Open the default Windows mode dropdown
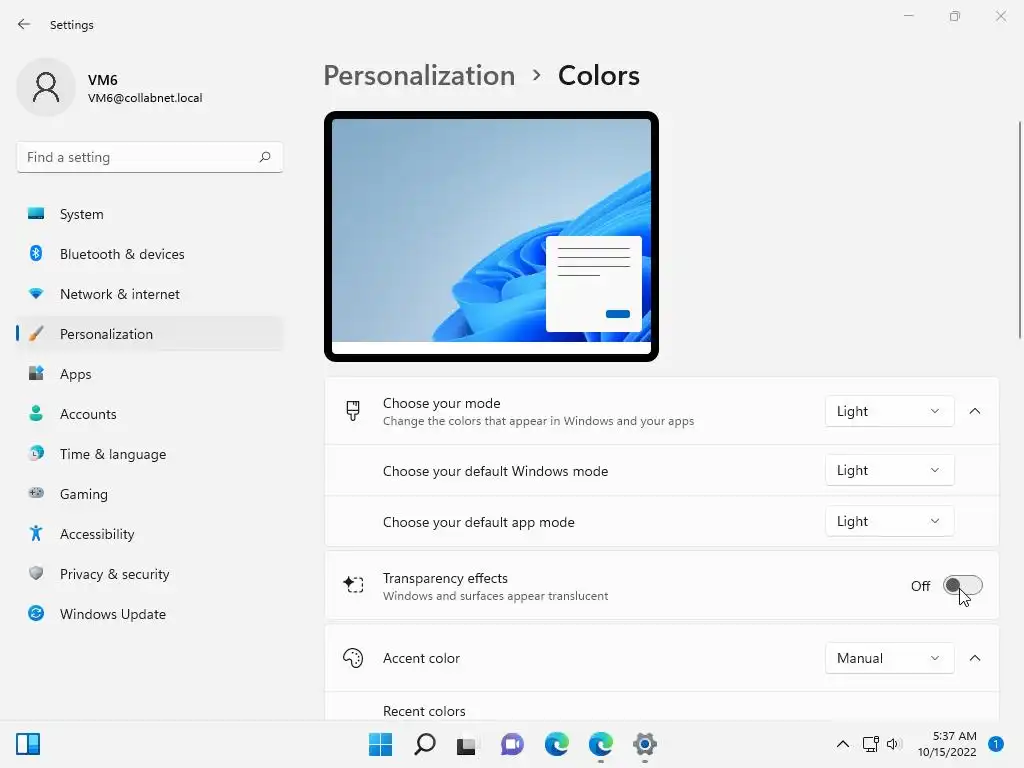 (x=889, y=470)
